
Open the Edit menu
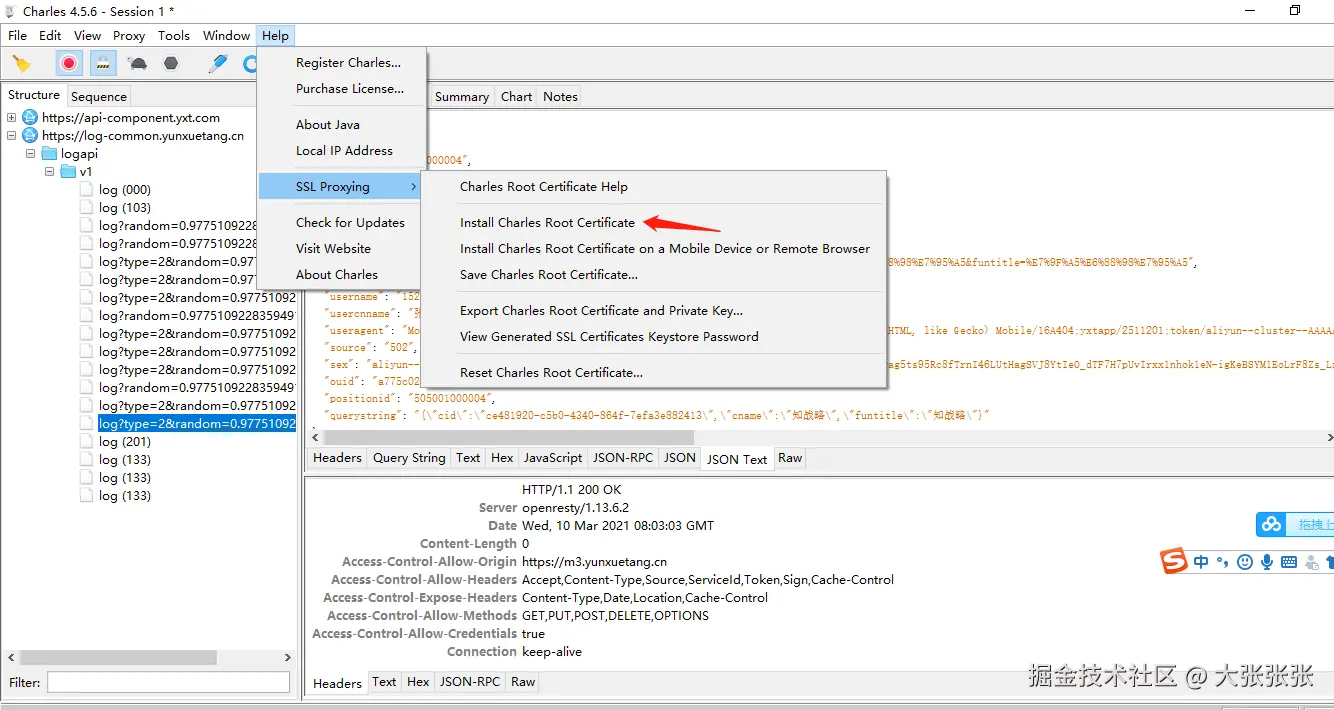tap(50, 35)
